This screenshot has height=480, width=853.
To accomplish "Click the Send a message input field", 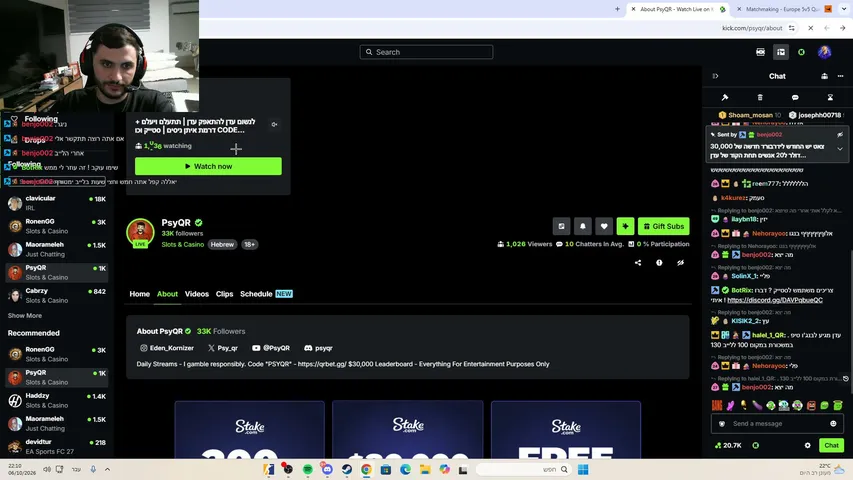I will pos(777,423).
